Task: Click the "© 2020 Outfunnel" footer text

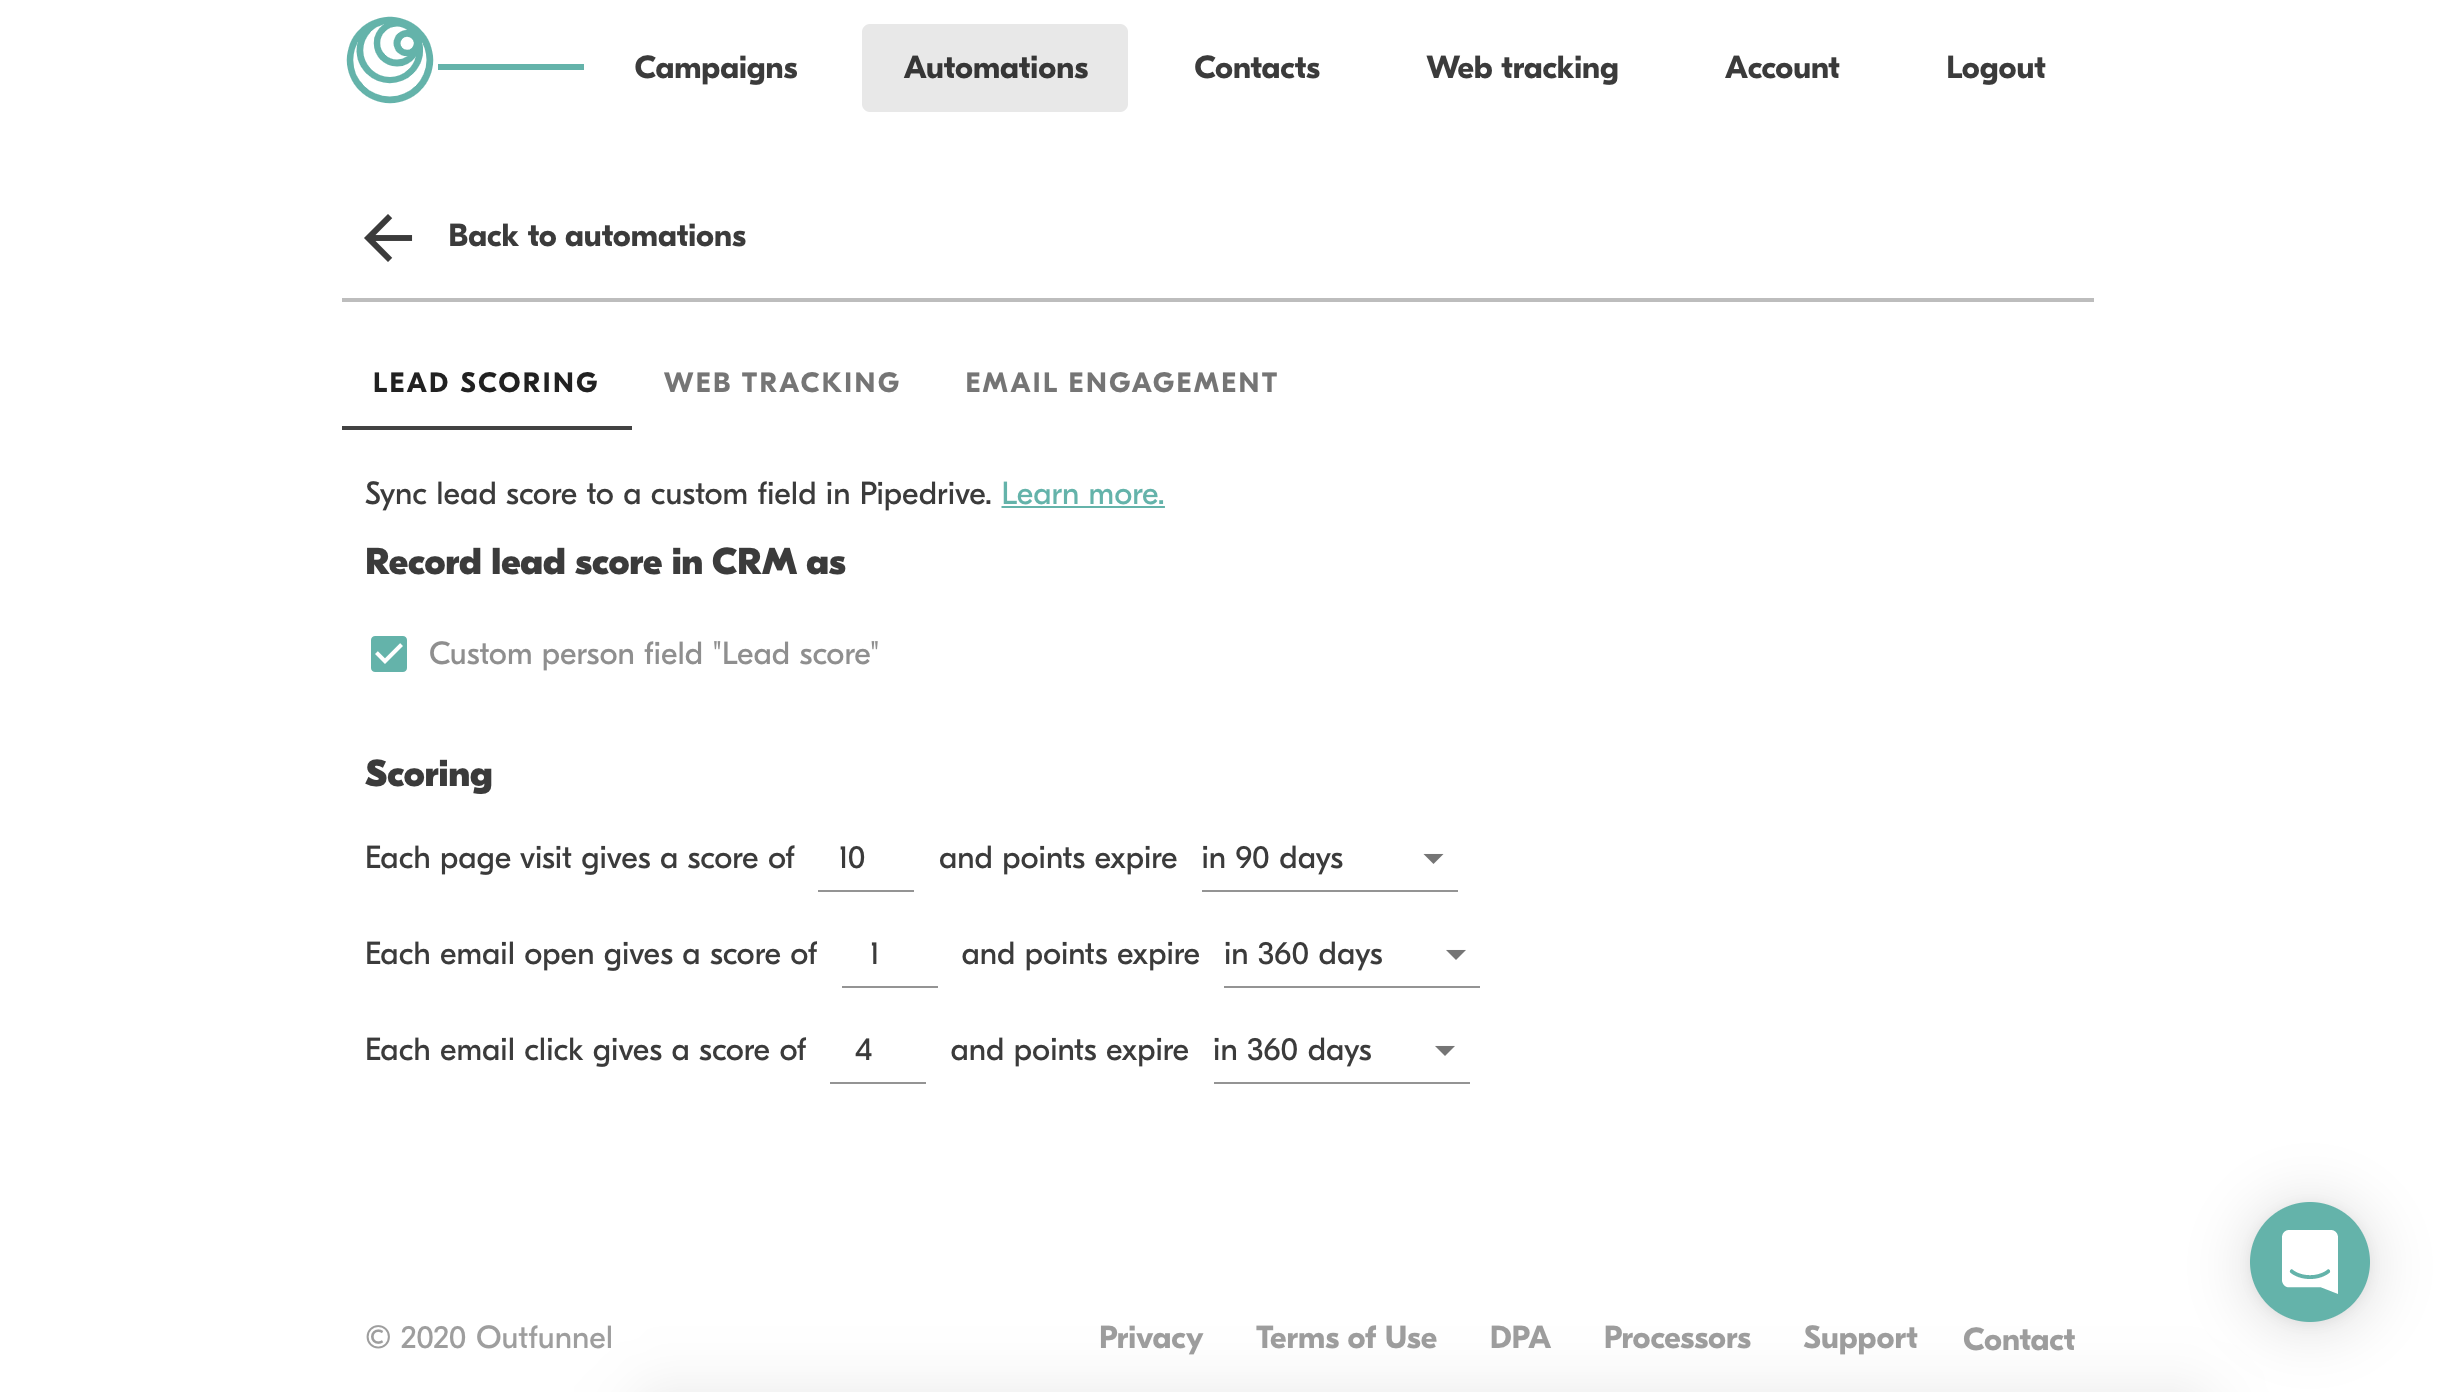Action: pos(489,1338)
